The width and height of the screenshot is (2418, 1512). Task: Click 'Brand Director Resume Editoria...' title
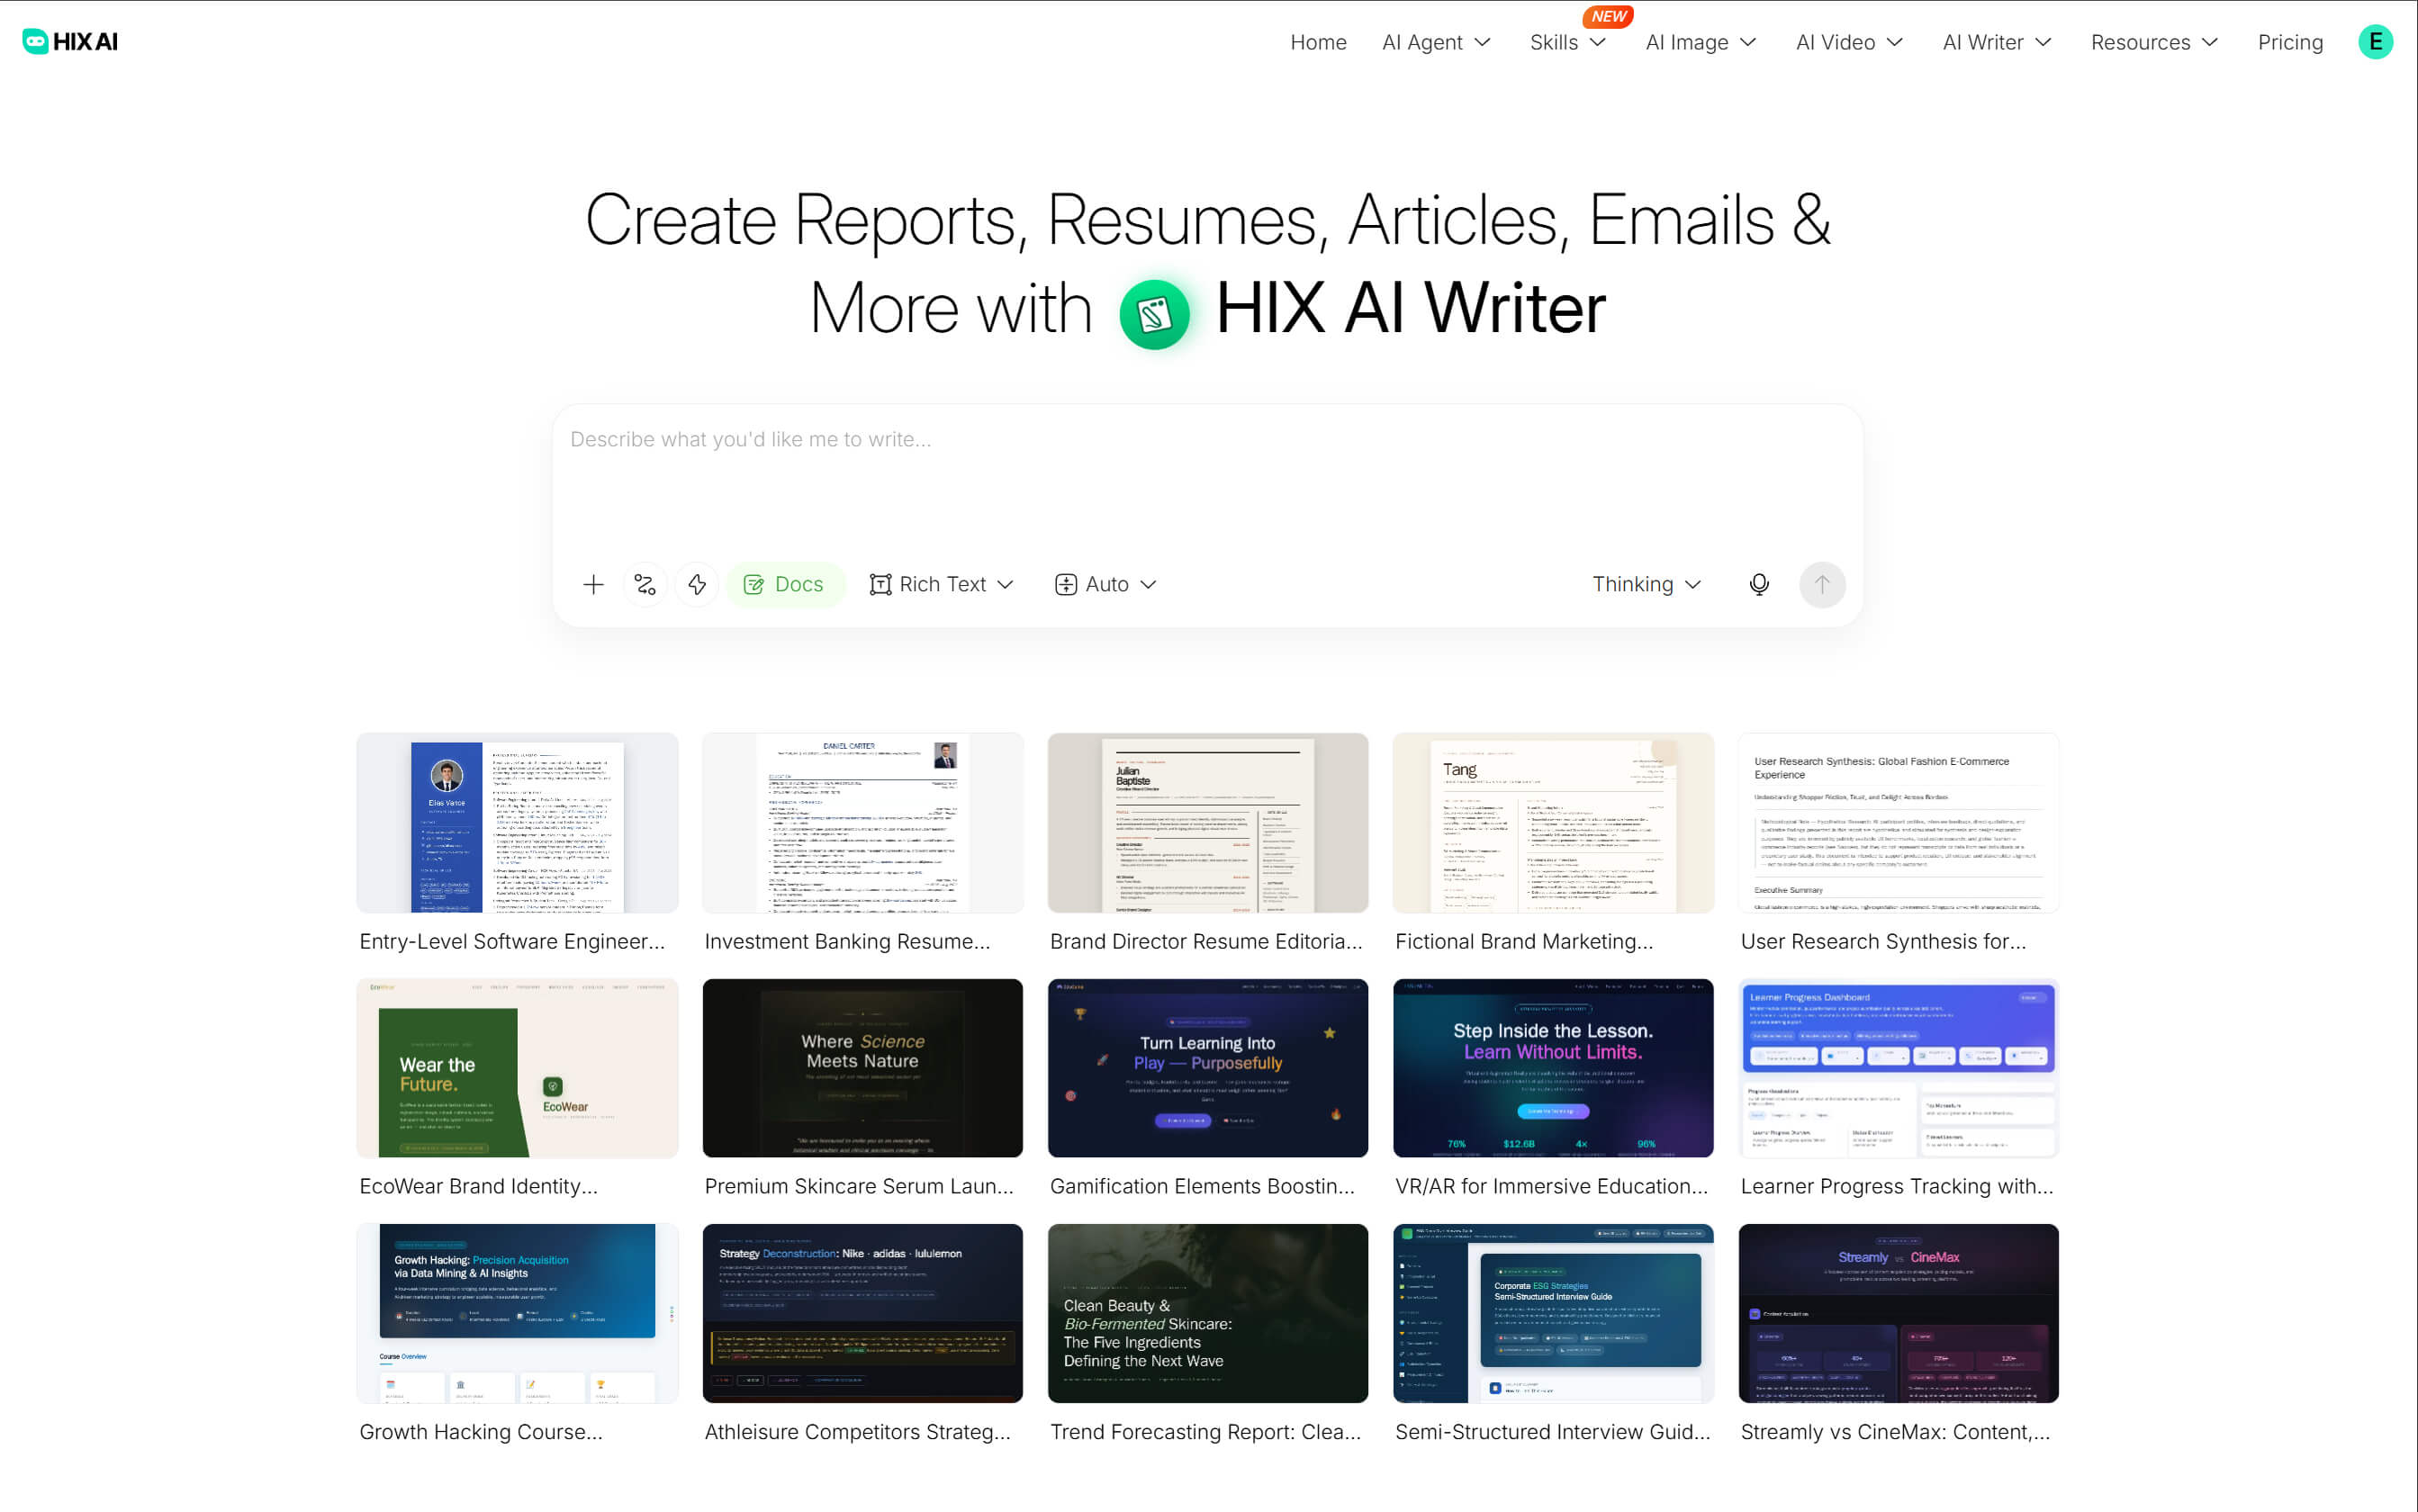coord(1206,941)
